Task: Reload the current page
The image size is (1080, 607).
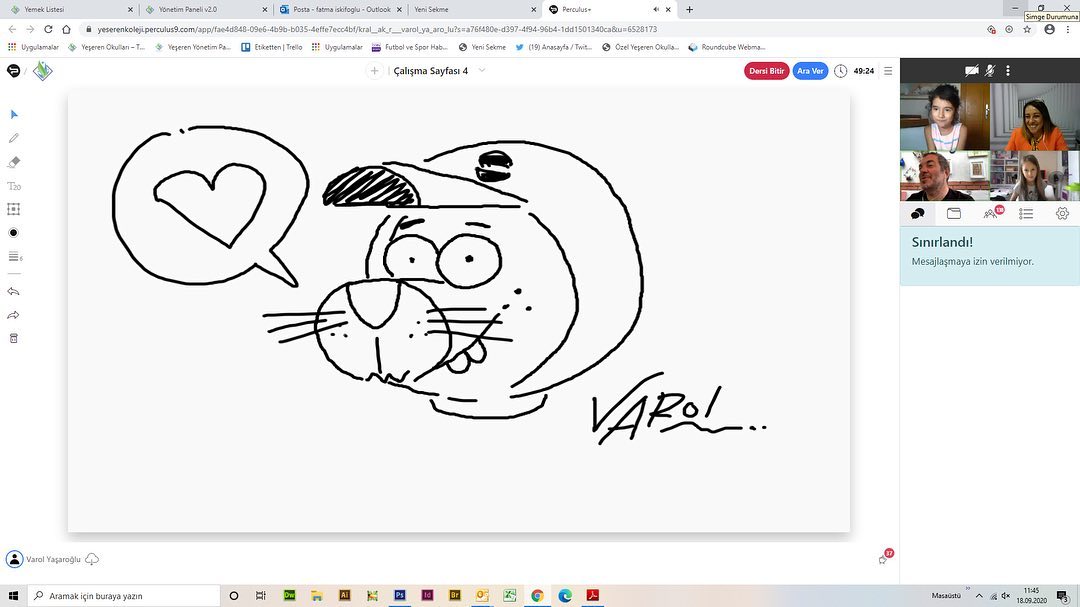Action: pyautogui.click(x=48, y=30)
